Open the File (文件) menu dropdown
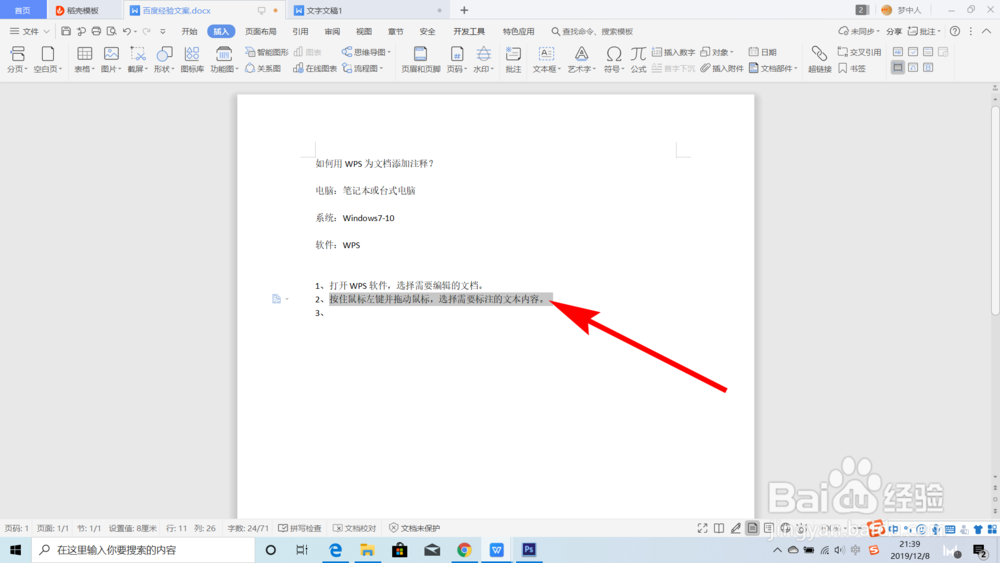Screen dimensions: 1000x563 29,31
